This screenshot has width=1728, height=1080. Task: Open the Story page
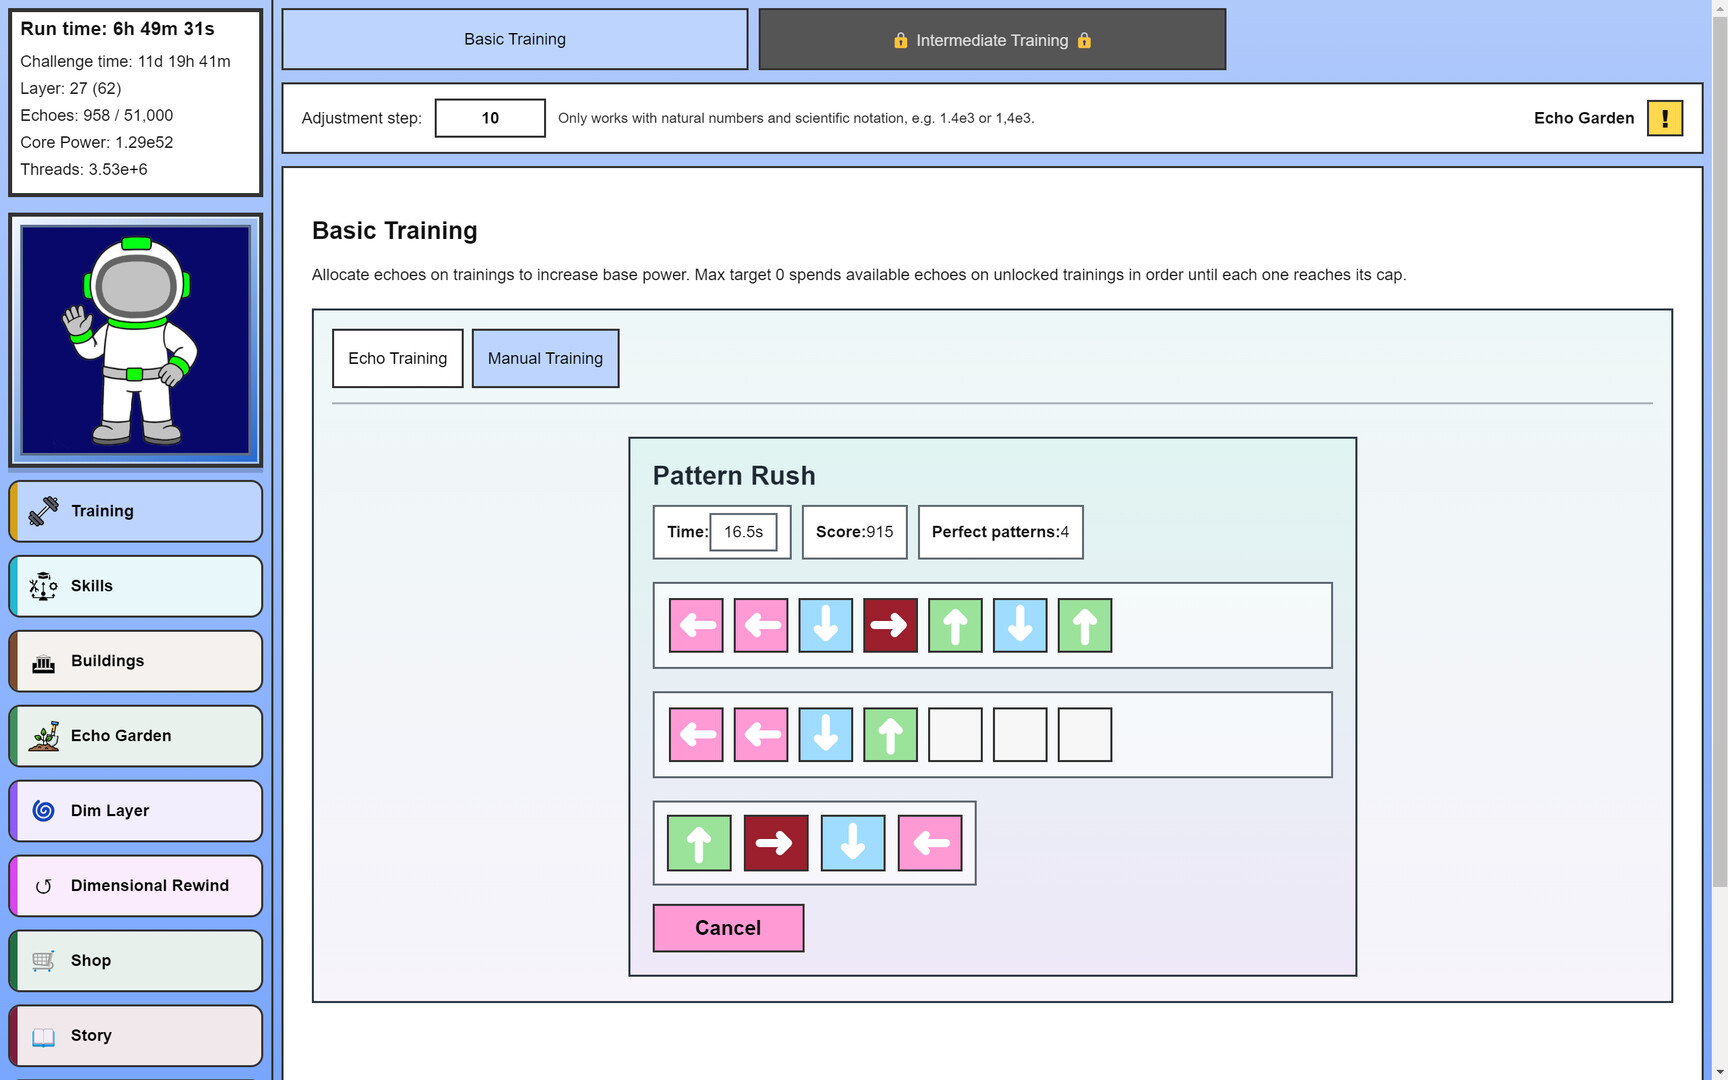click(136, 1036)
